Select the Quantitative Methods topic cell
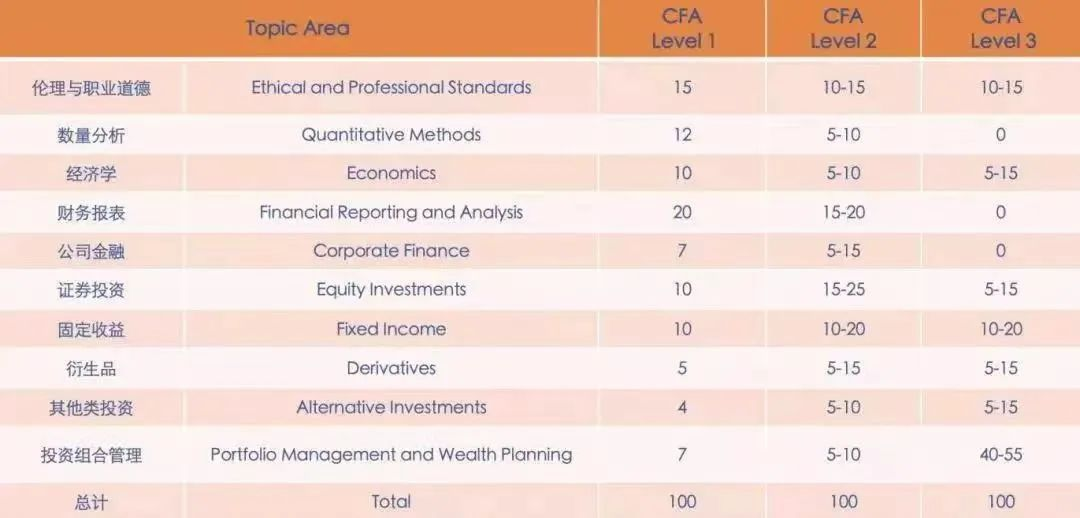The width and height of the screenshot is (1080, 518). tap(391, 134)
